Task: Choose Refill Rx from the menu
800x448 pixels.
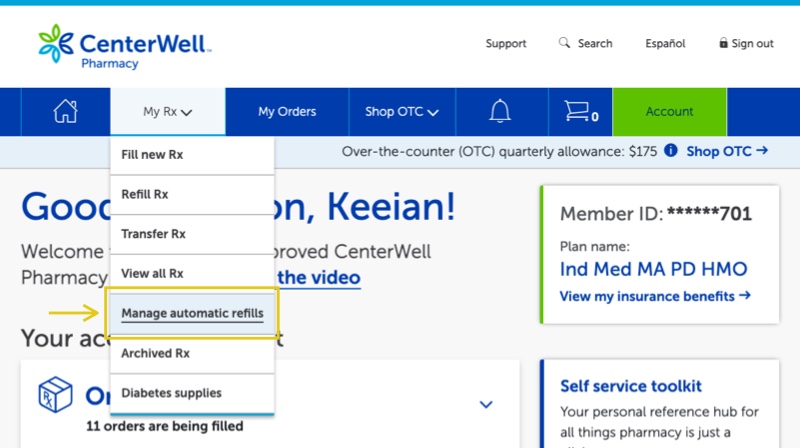Action: point(192,194)
